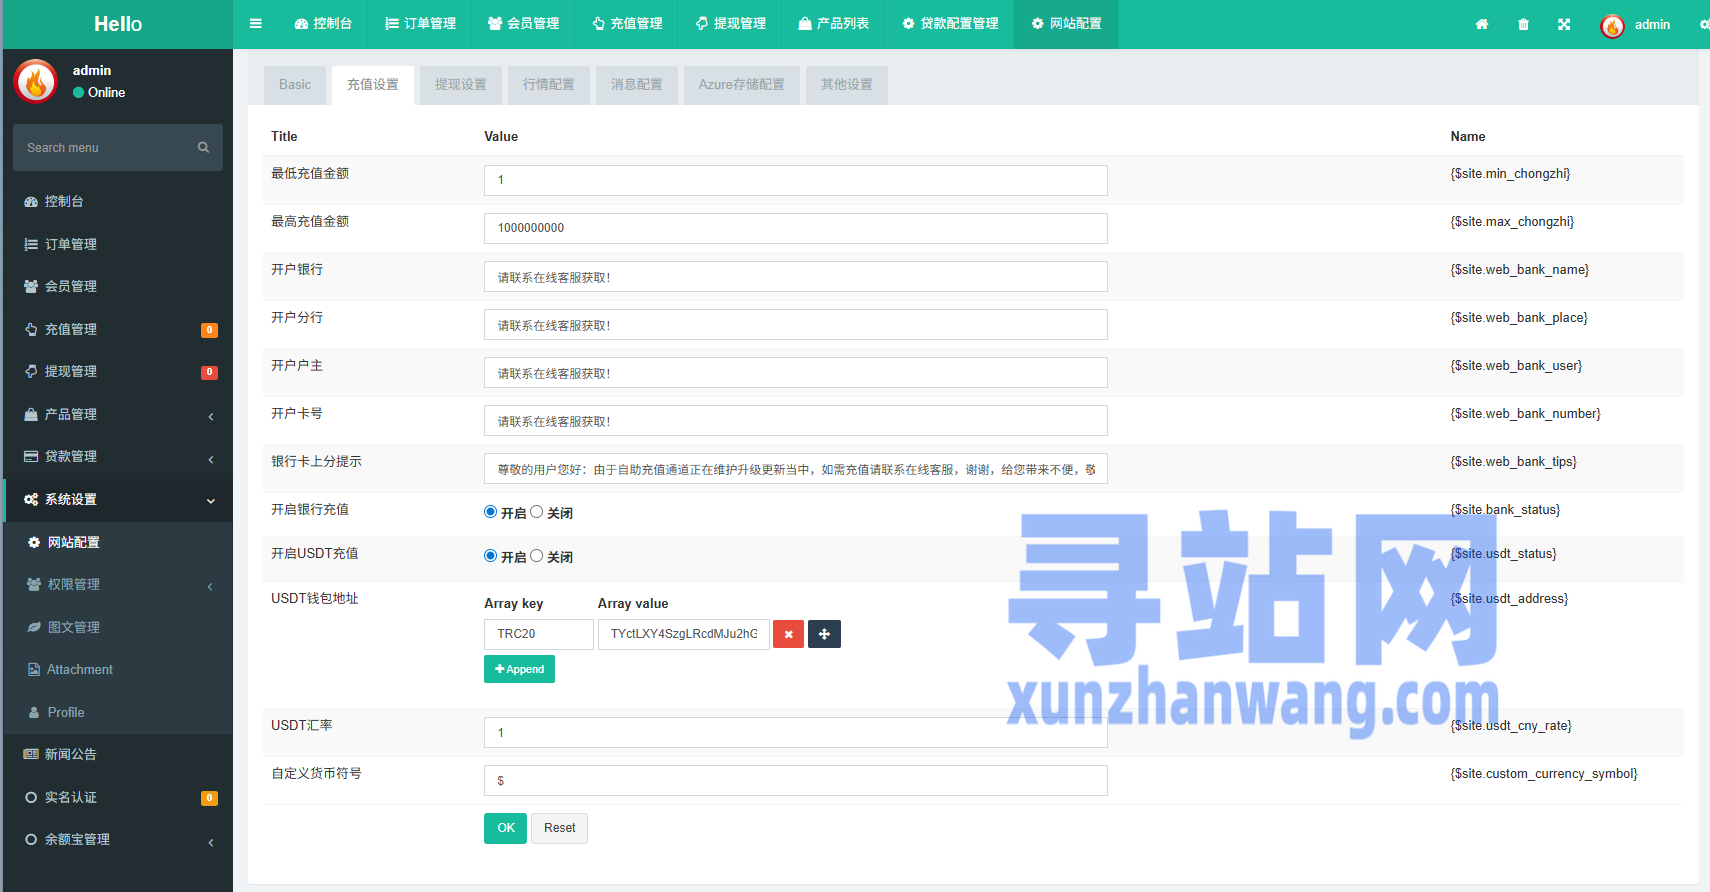This screenshot has width=1710, height=892.
Task: Expand the 权限管理 sidebar chevron
Action: click(x=210, y=586)
